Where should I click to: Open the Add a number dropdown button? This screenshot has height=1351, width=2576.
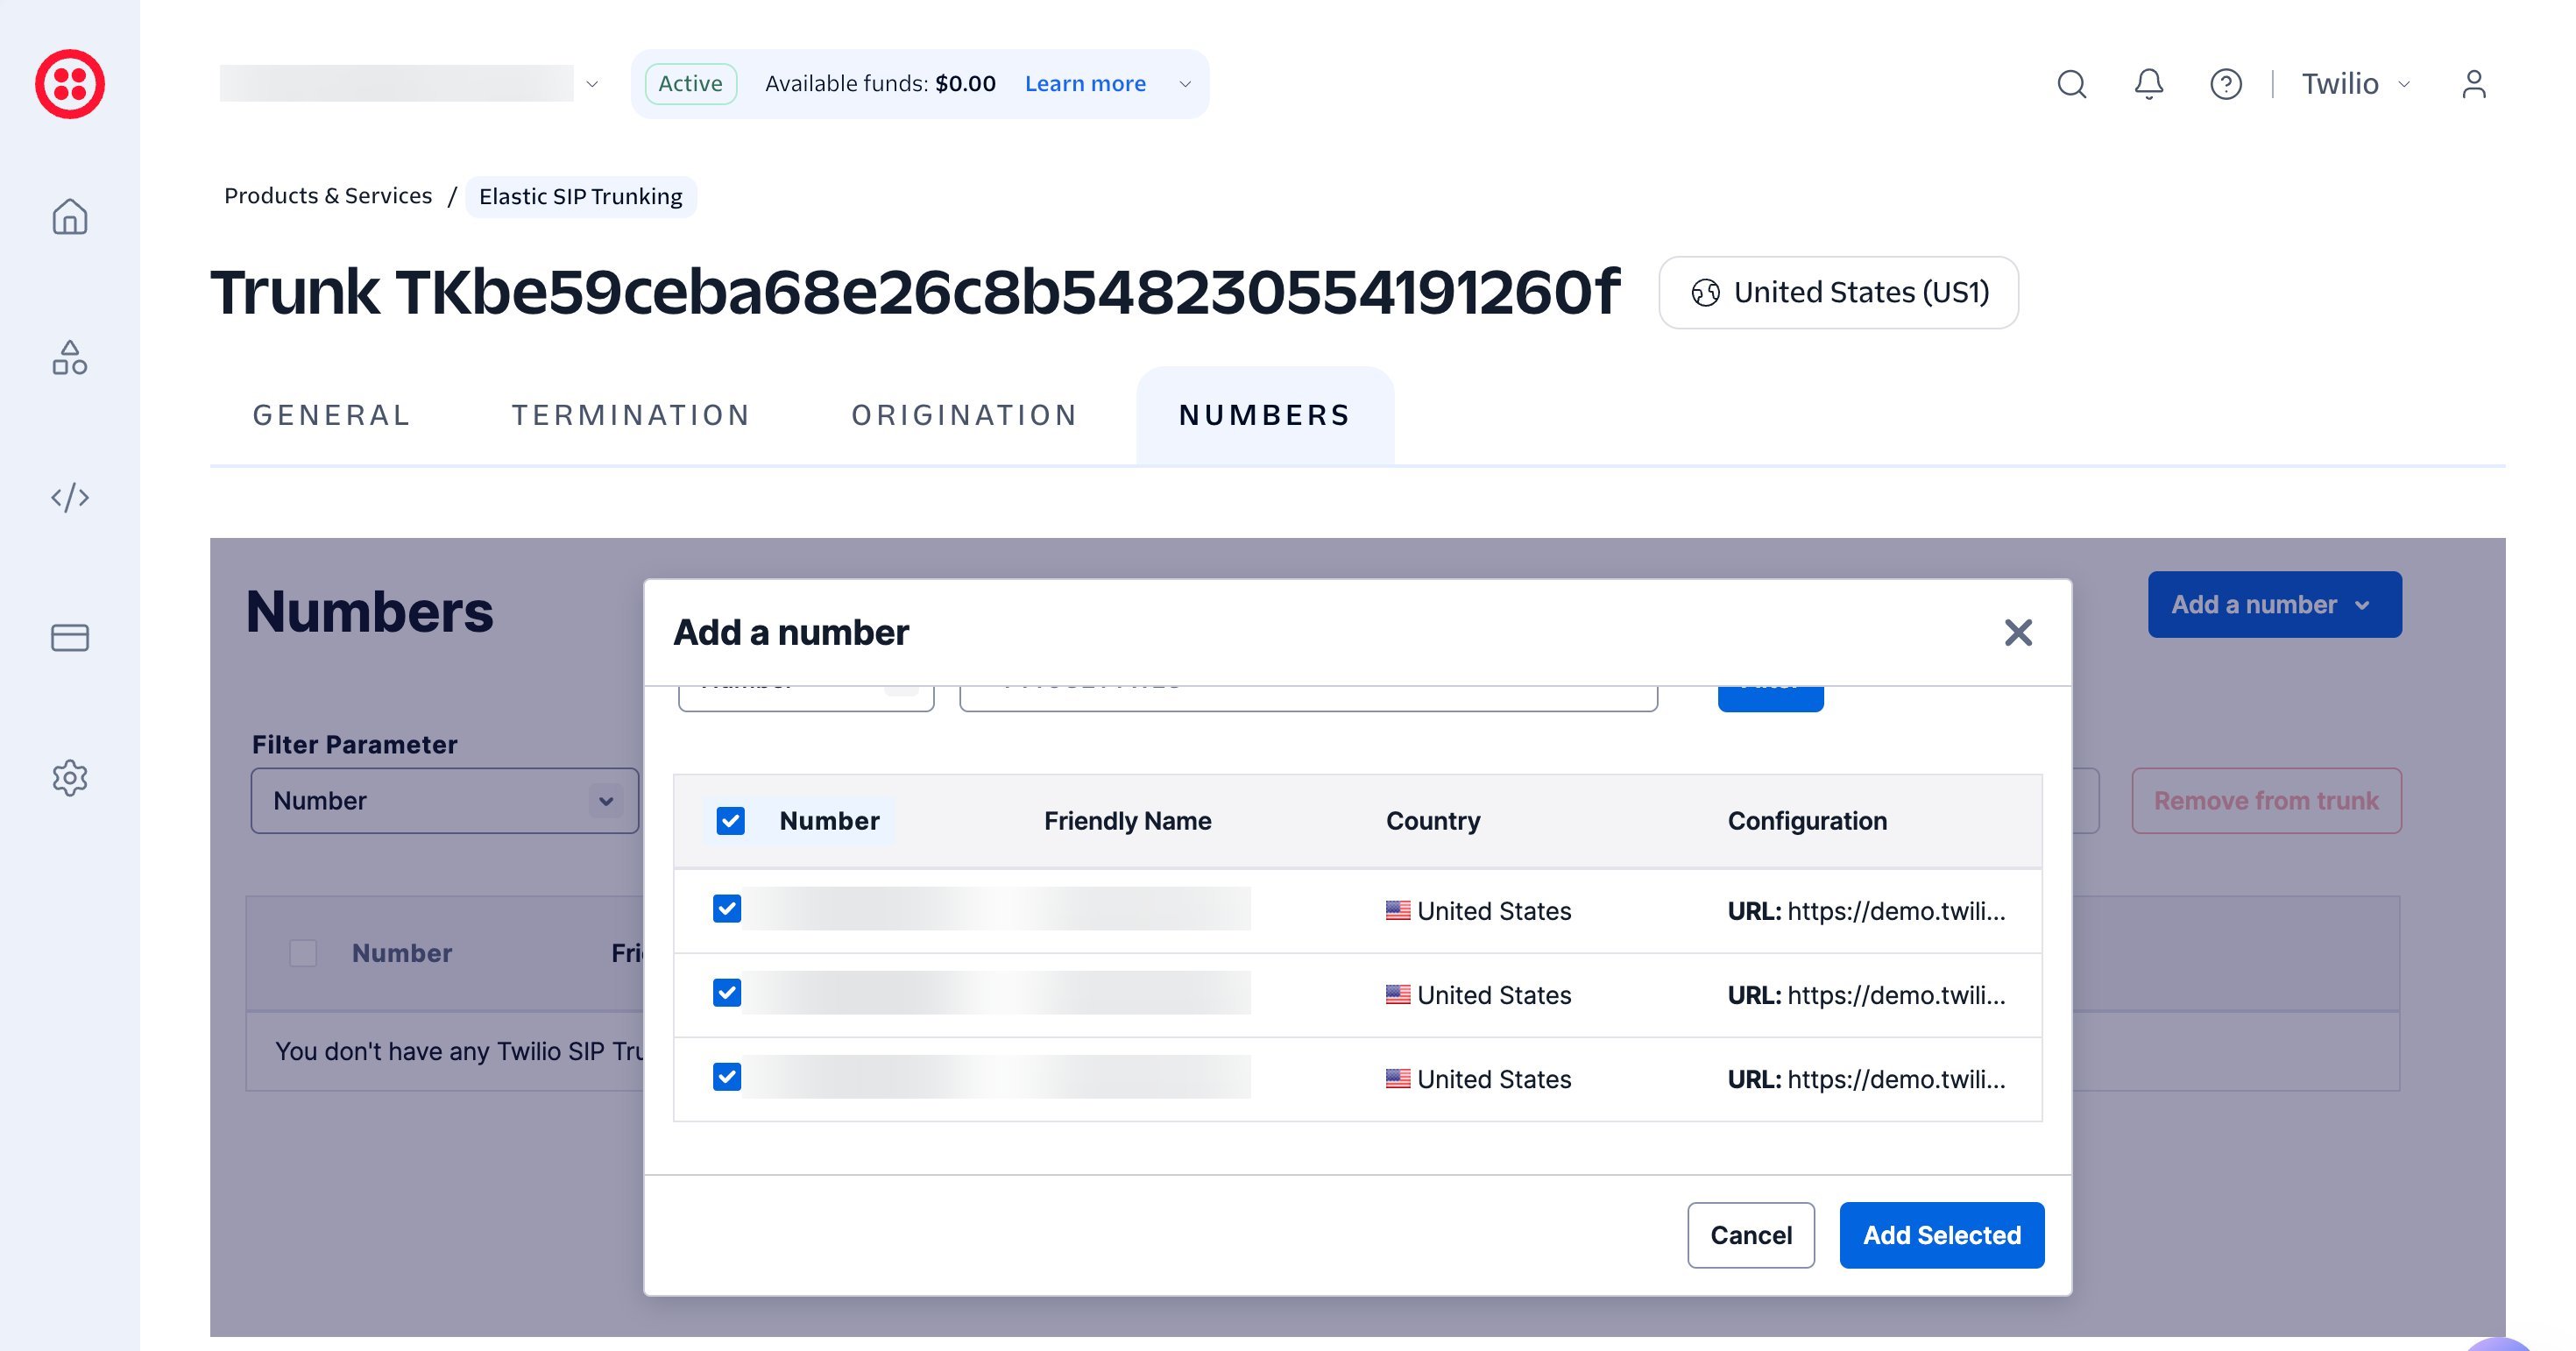(x=2274, y=604)
